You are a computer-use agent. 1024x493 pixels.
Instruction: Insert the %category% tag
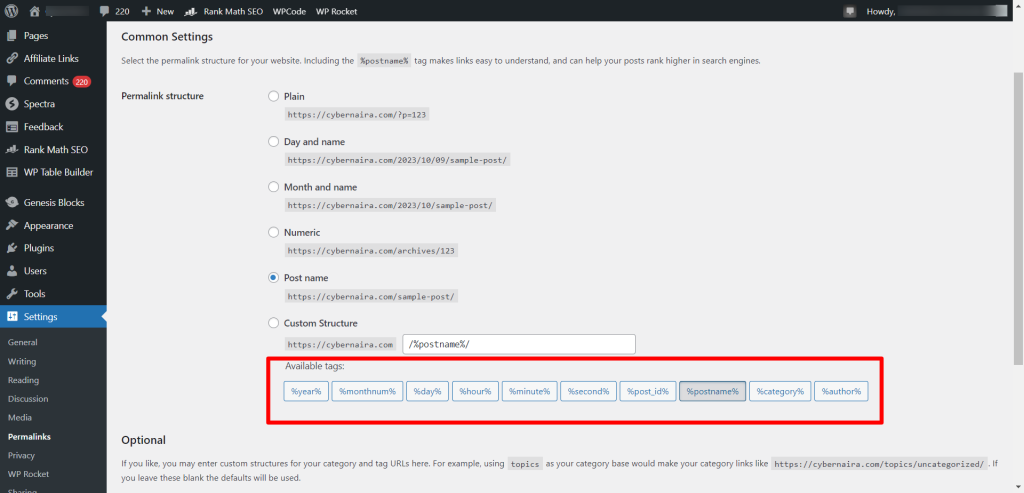[x=779, y=391]
